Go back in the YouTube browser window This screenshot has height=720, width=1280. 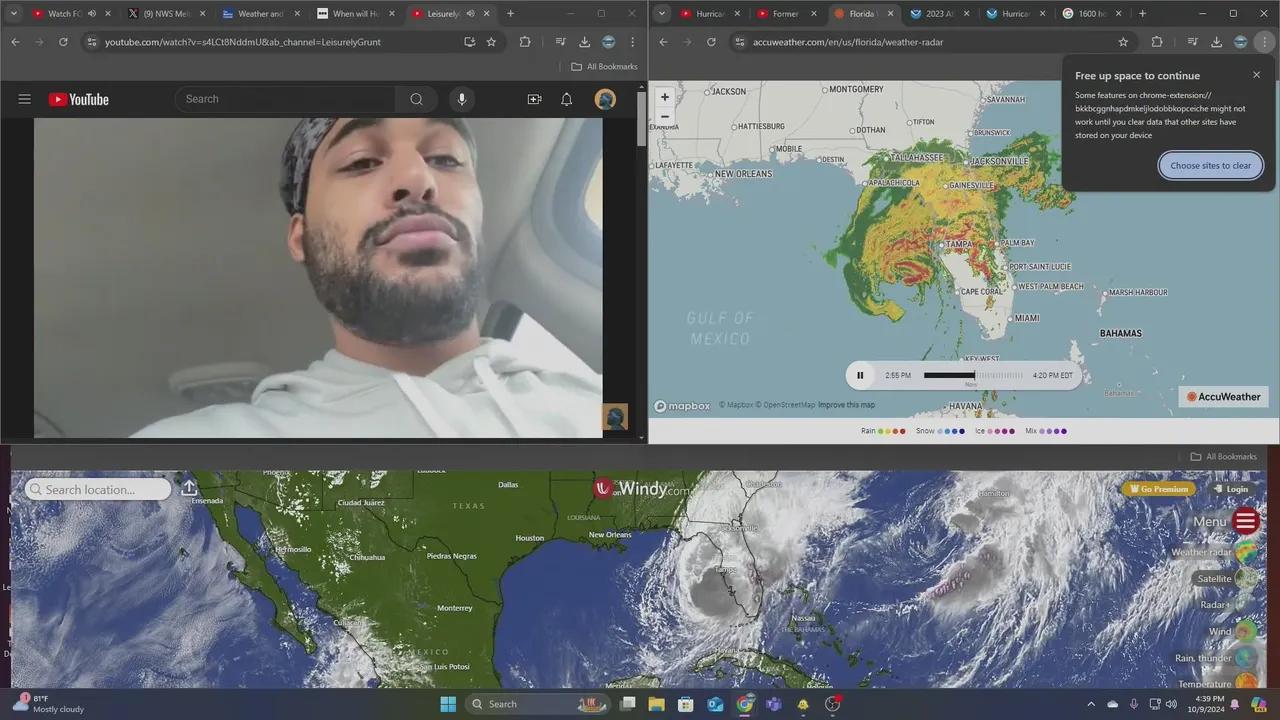click(x=15, y=42)
